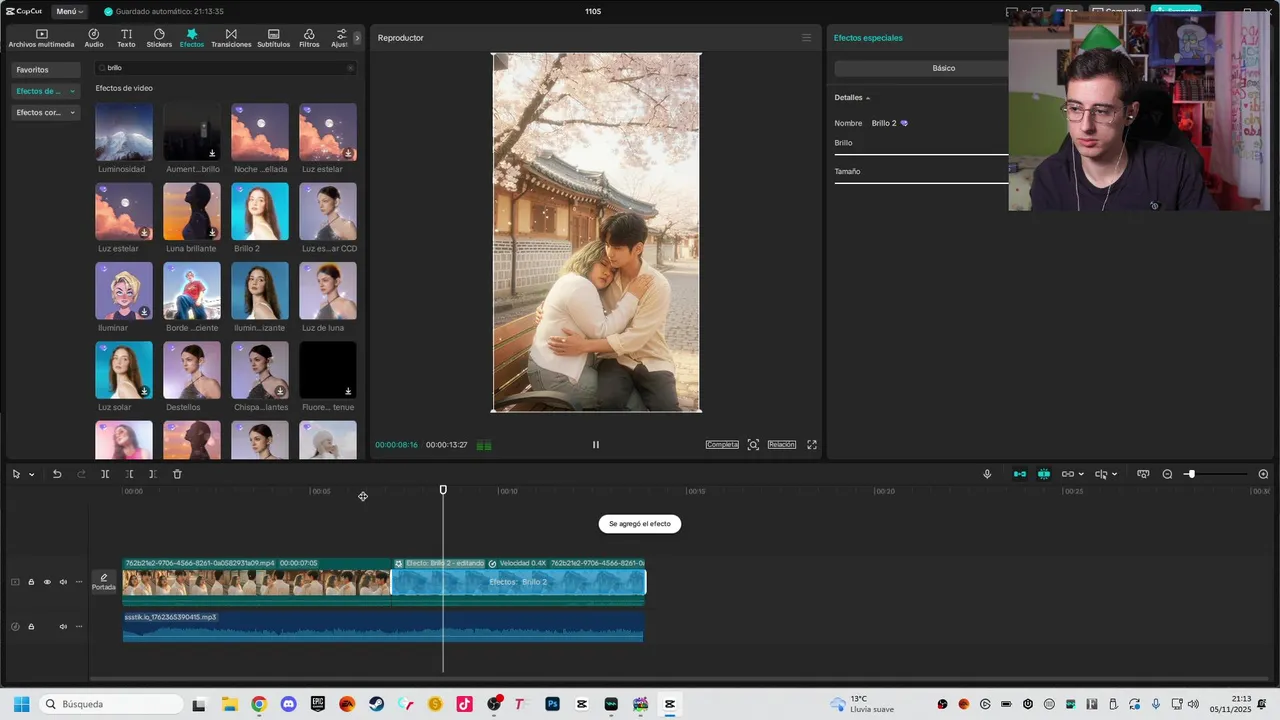The image size is (1280, 720).
Task: Toggle auto snapping
Action: [1044, 474]
